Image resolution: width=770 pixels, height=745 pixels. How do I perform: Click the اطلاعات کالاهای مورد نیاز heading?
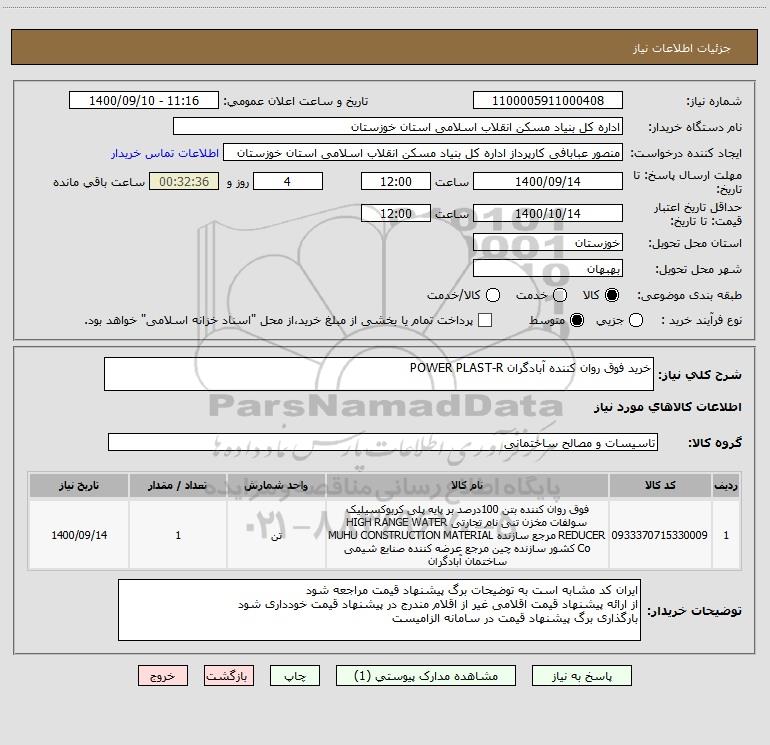click(667, 407)
